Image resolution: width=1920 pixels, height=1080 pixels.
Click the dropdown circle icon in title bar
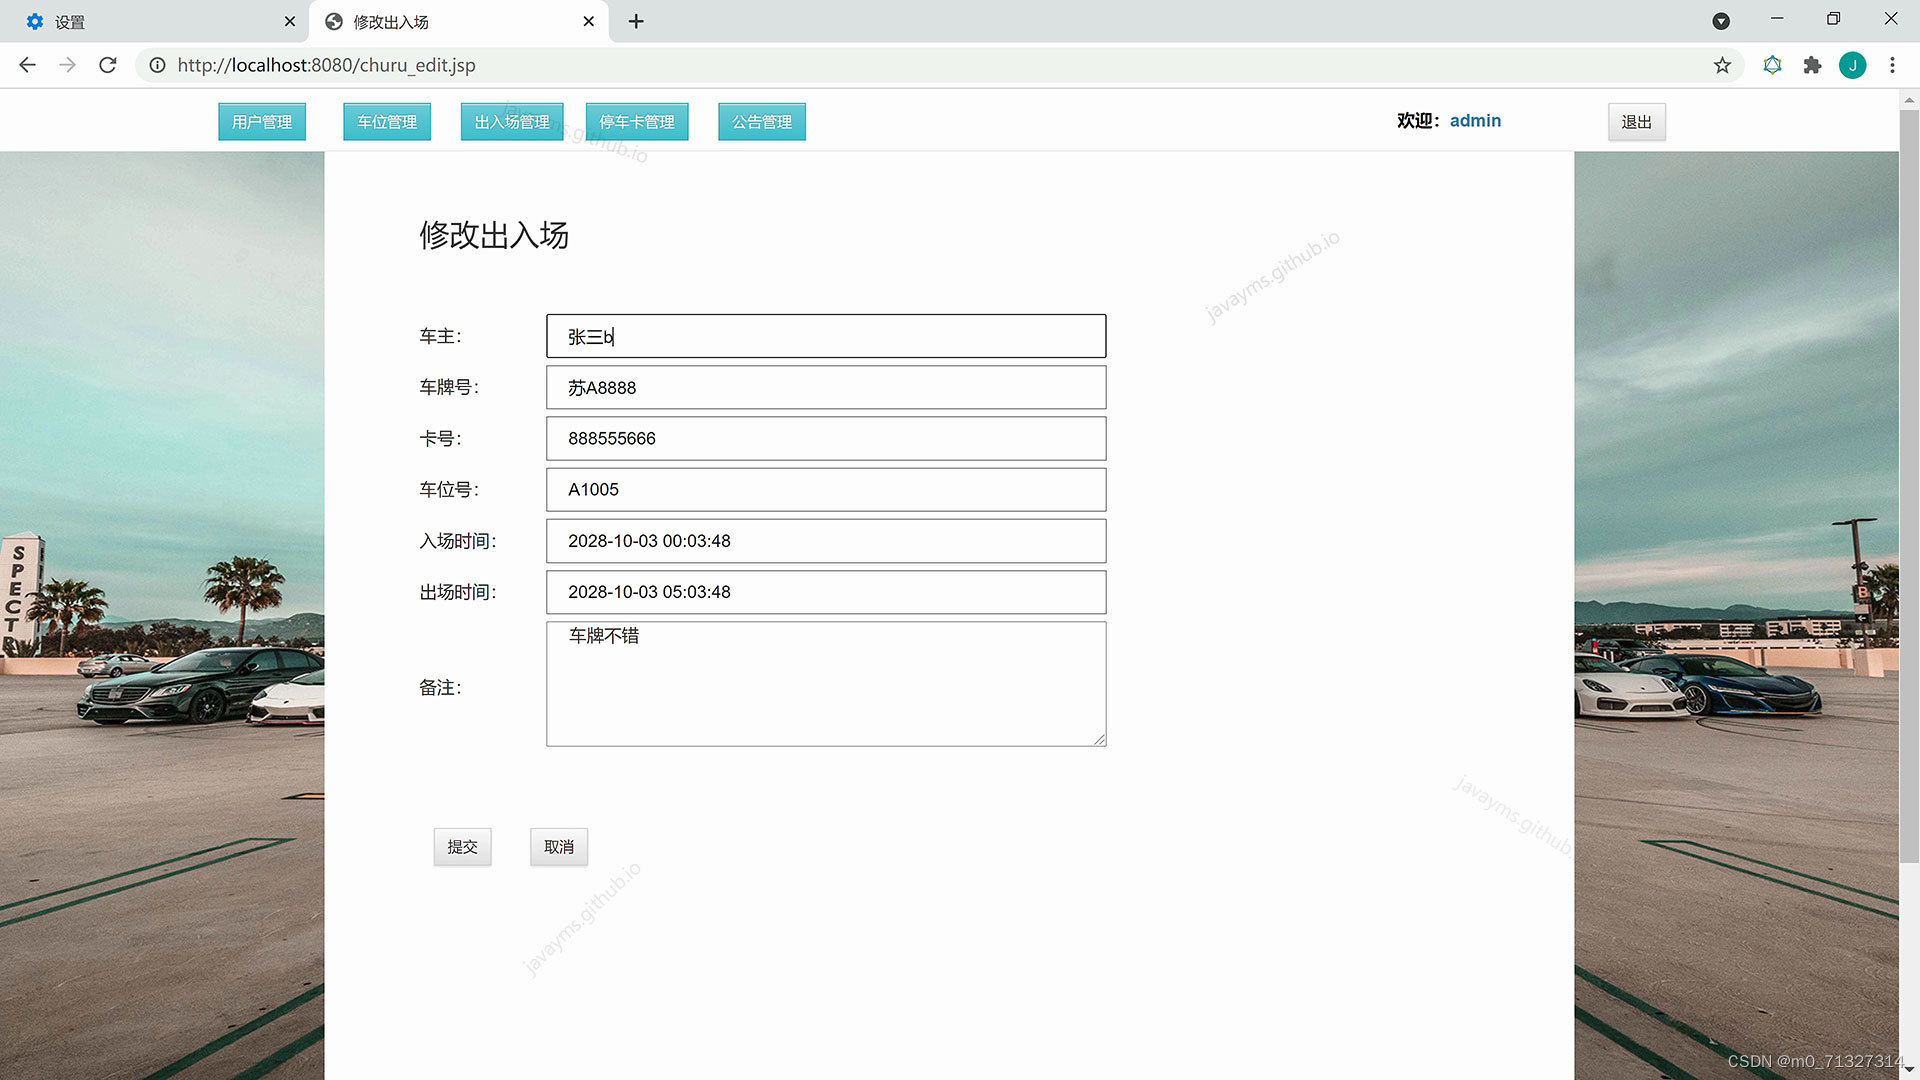point(1721,21)
